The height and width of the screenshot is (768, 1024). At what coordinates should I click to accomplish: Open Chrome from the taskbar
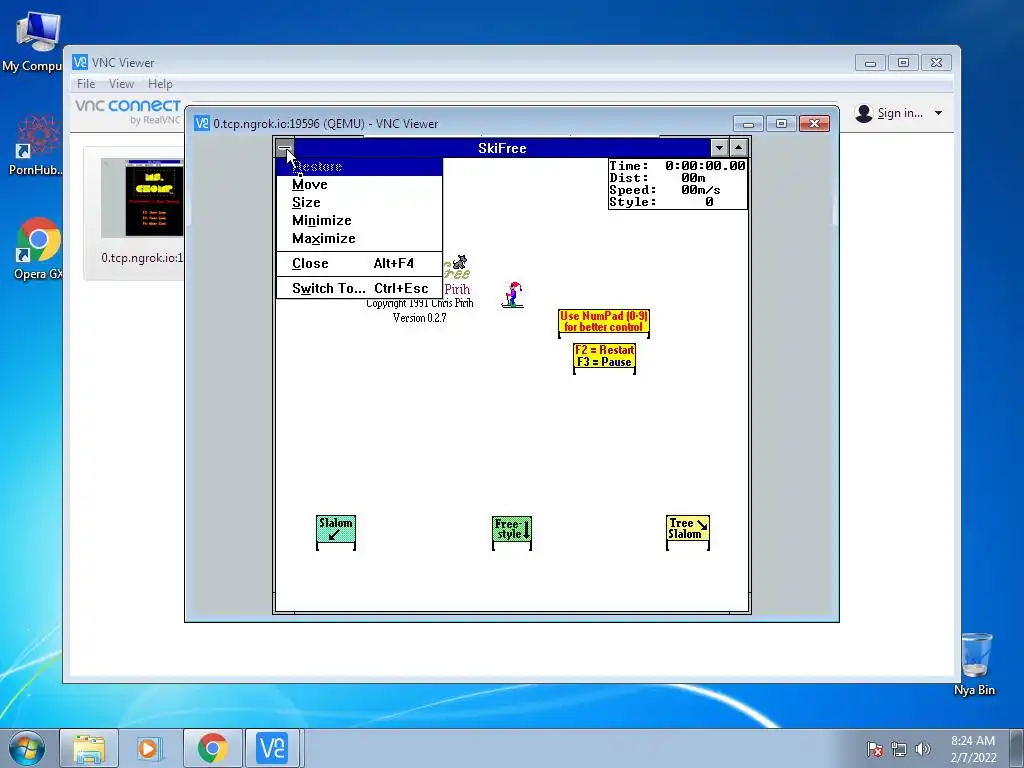click(x=212, y=748)
